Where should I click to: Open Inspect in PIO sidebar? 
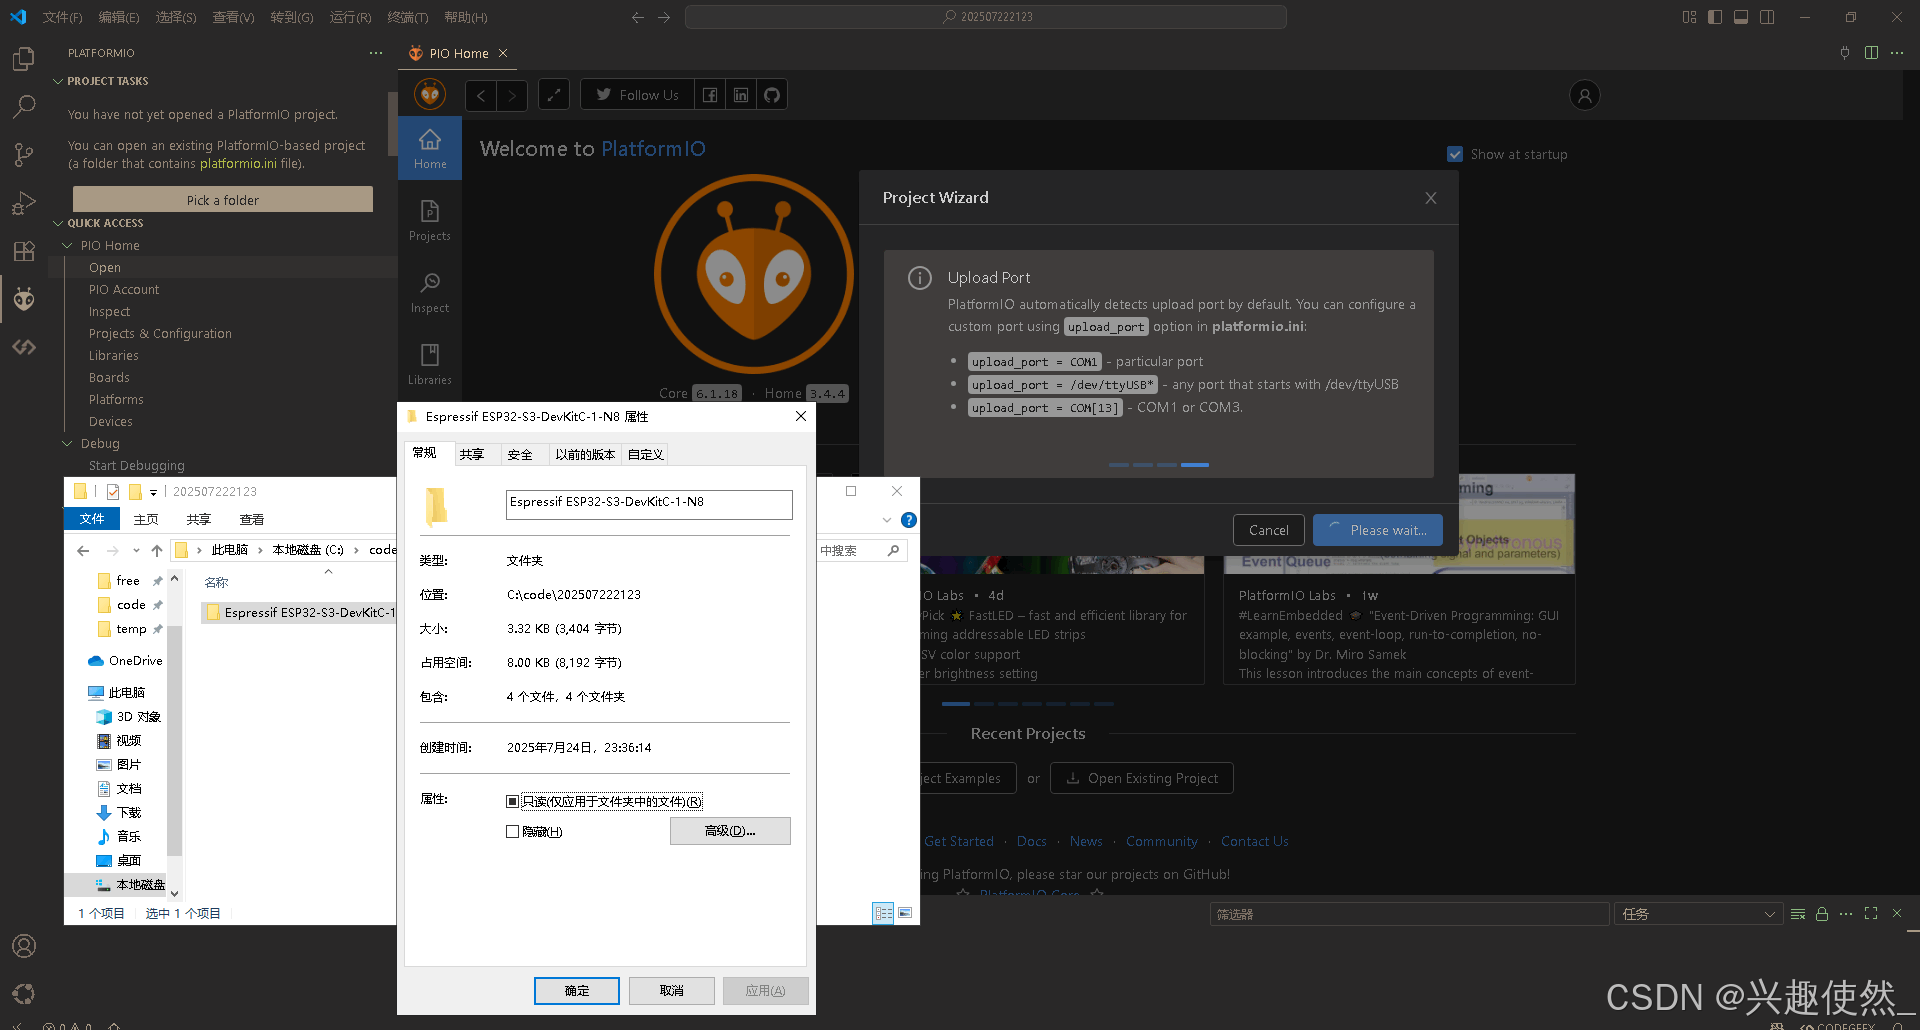(x=430, y=292)
